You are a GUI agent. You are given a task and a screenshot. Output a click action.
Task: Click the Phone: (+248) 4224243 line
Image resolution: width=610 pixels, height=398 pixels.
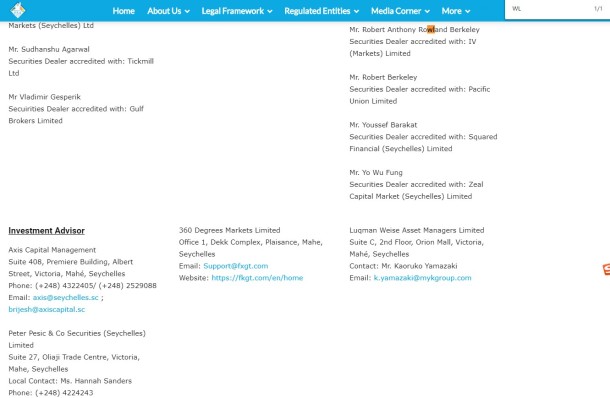point(51,393)
